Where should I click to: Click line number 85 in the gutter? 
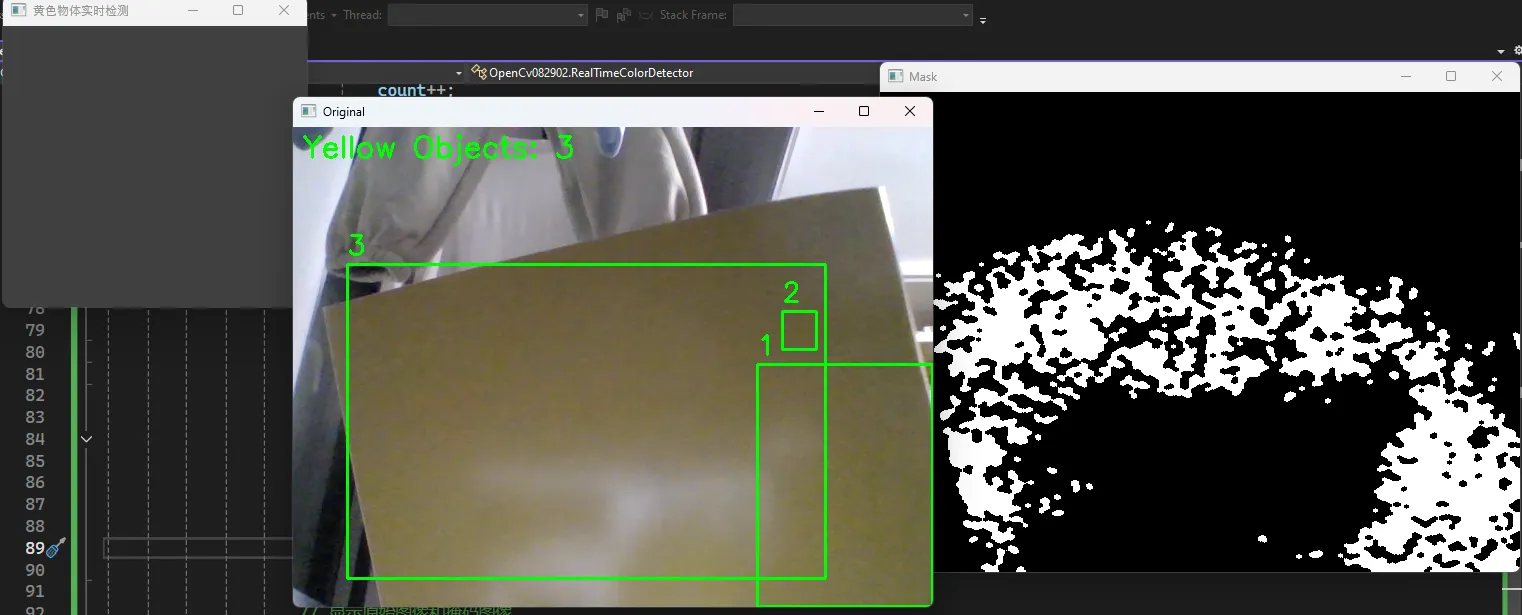coord(35,461)
